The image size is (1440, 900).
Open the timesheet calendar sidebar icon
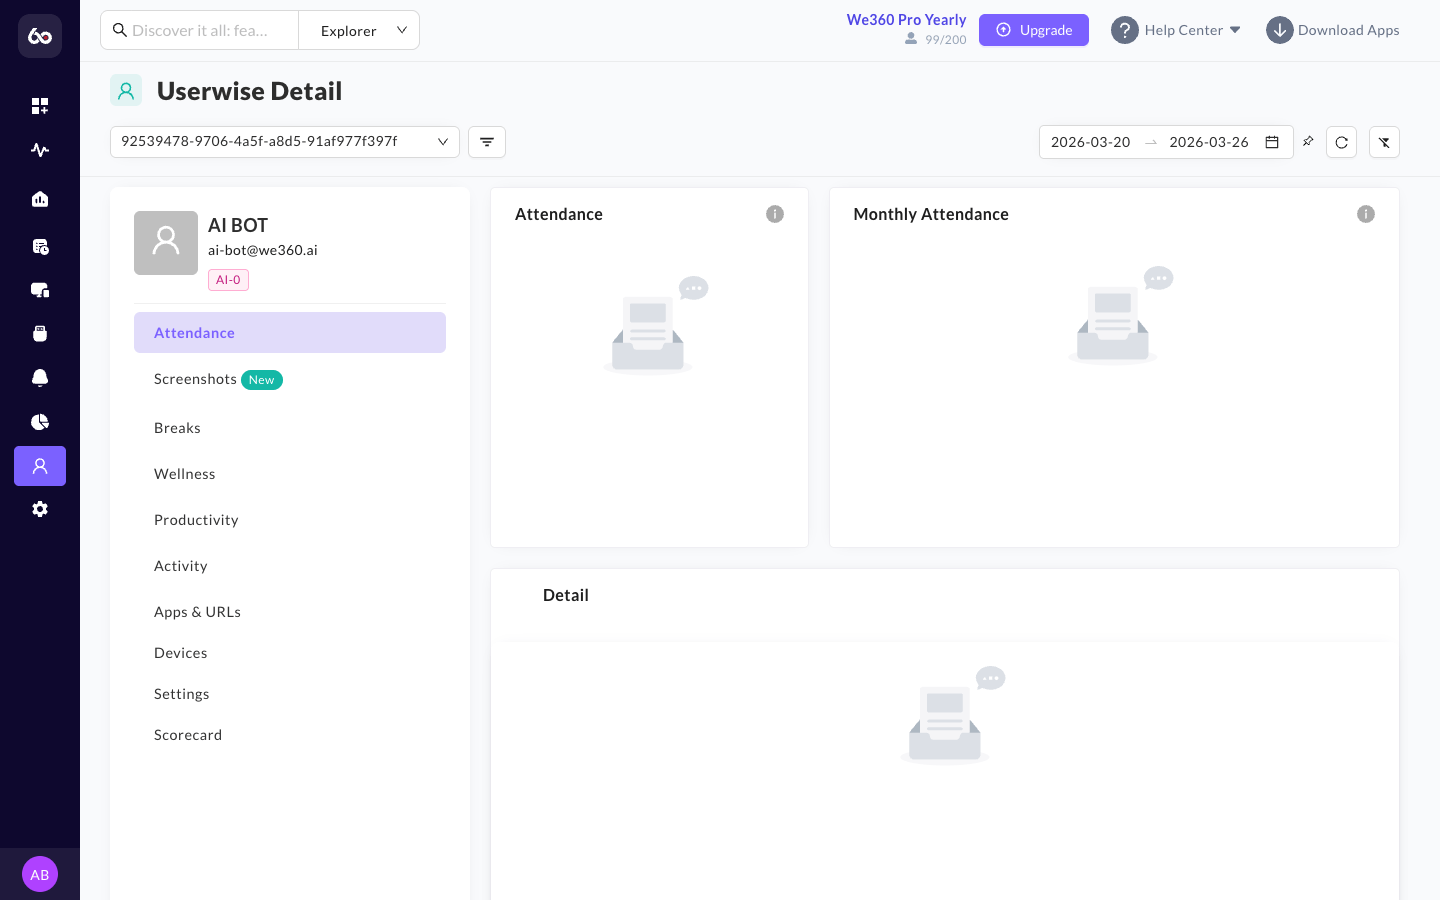(x=40, y=246)
